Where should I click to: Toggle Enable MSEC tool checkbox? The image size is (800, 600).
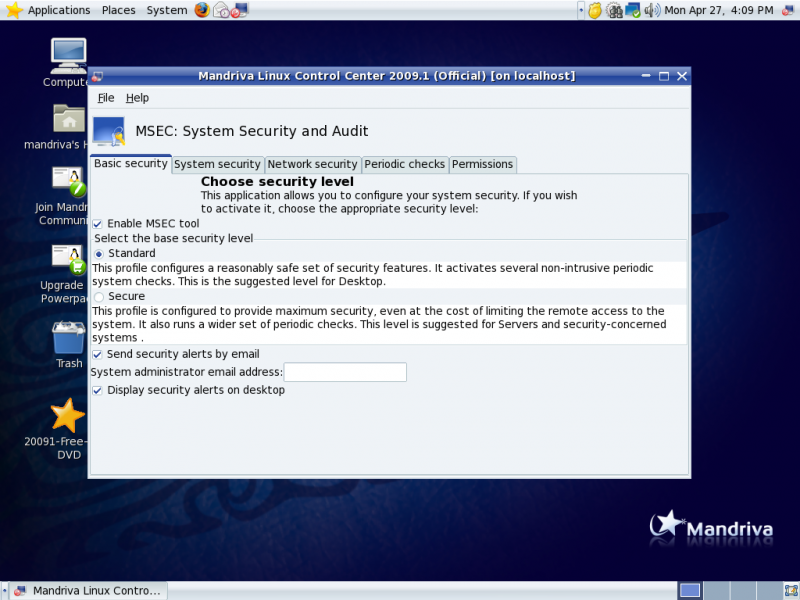pos(97,224)
